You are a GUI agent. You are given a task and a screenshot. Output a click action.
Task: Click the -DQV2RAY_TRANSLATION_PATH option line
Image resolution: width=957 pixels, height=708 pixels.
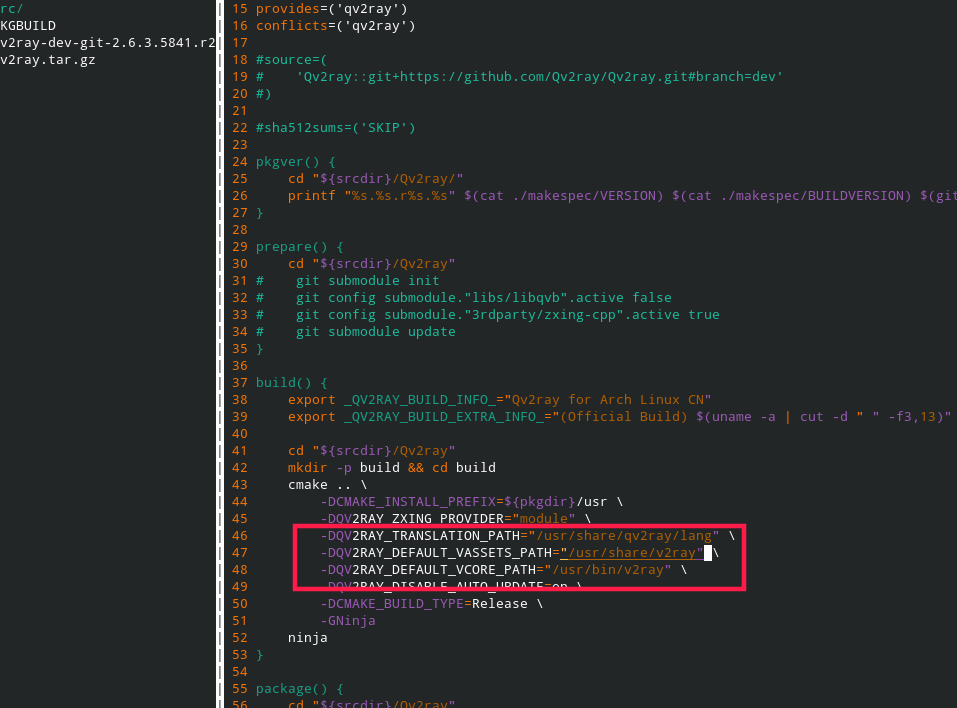tap(527, 536)
